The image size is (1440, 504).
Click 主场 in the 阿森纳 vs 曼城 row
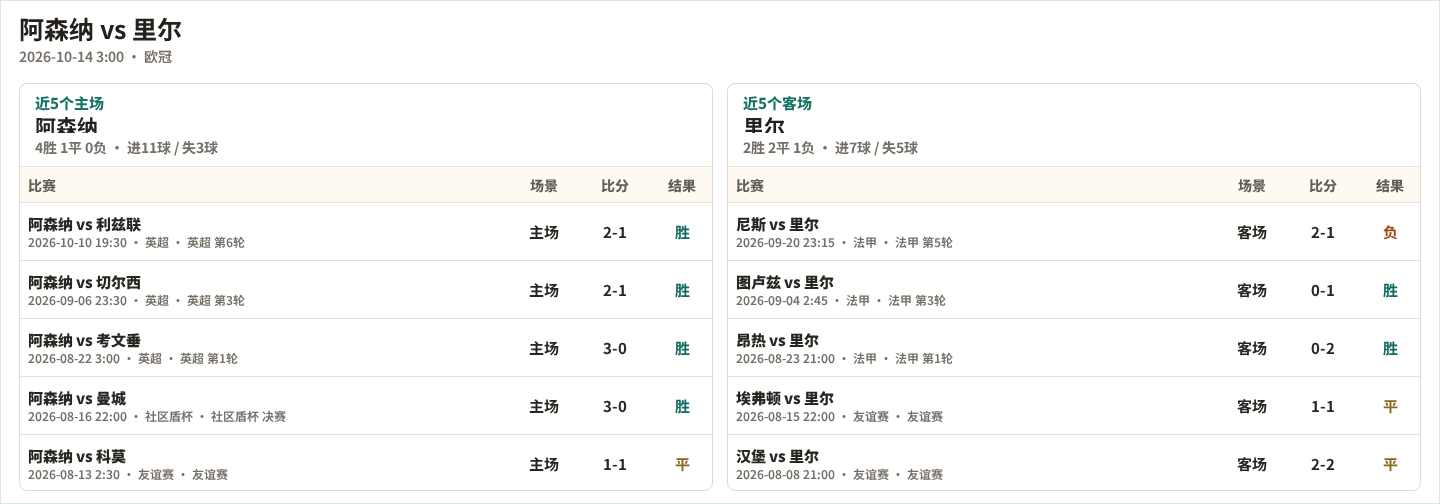(544, 407)
